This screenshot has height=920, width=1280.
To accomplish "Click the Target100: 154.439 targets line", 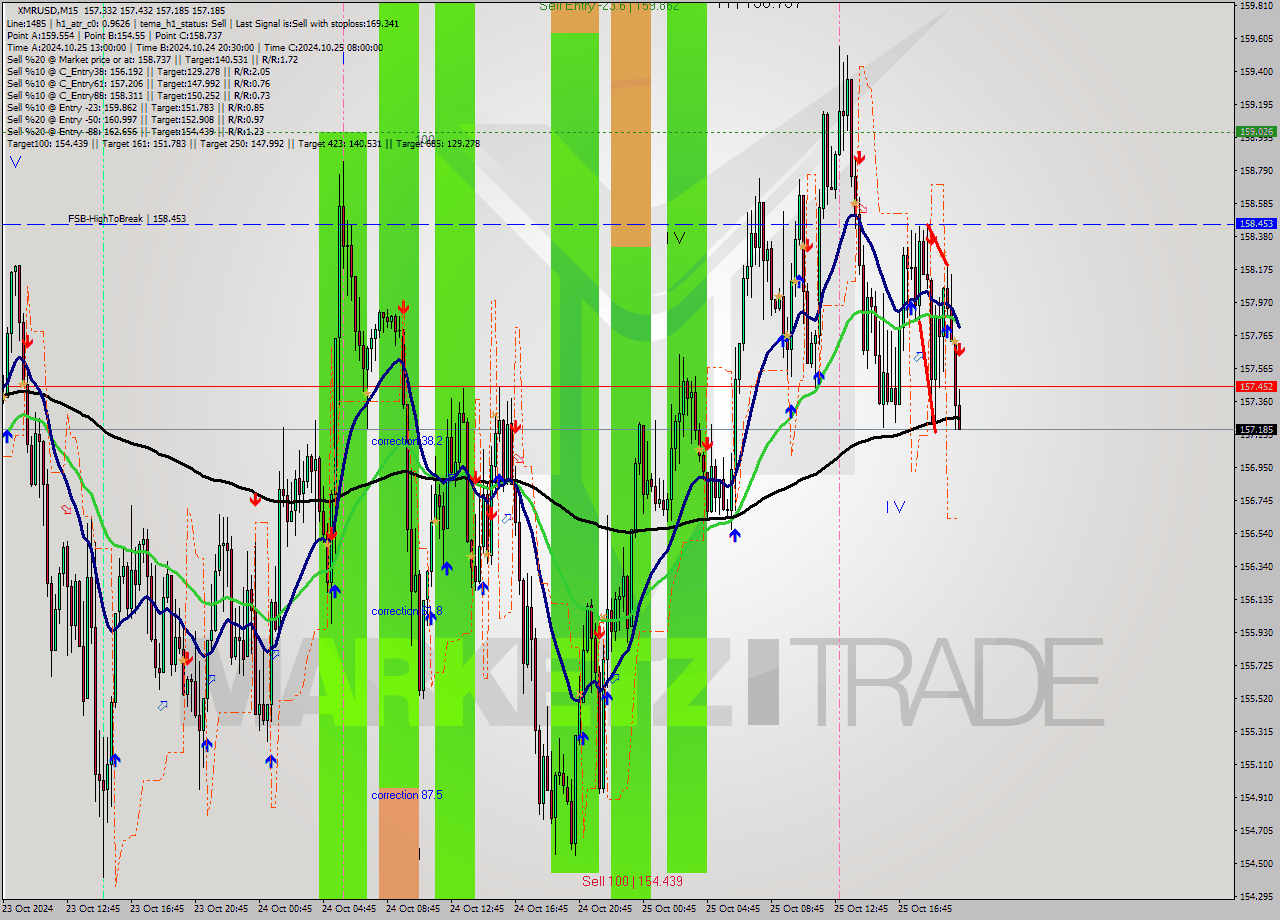I will [243, 143].
